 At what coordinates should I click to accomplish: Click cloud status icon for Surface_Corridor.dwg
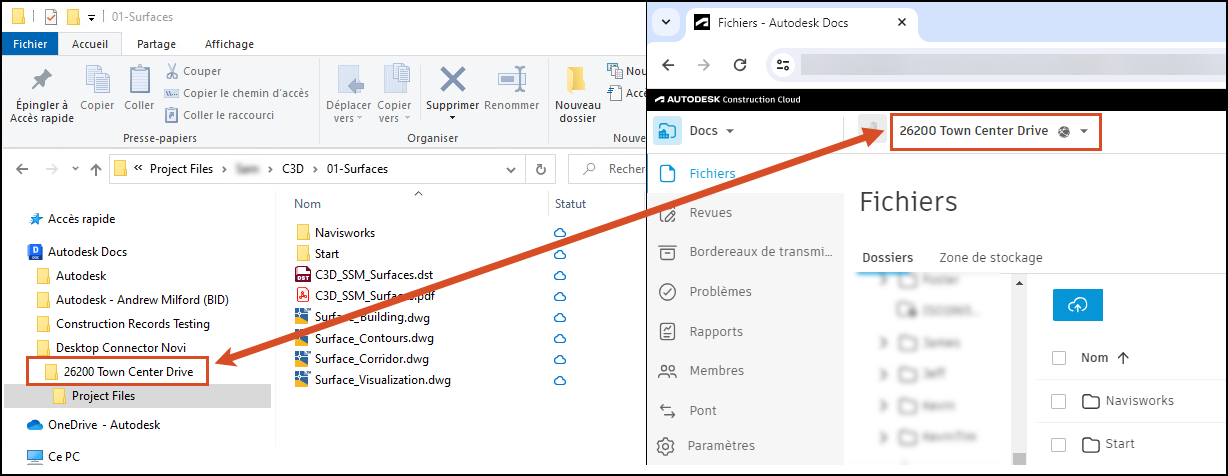(x=561, y=359)
